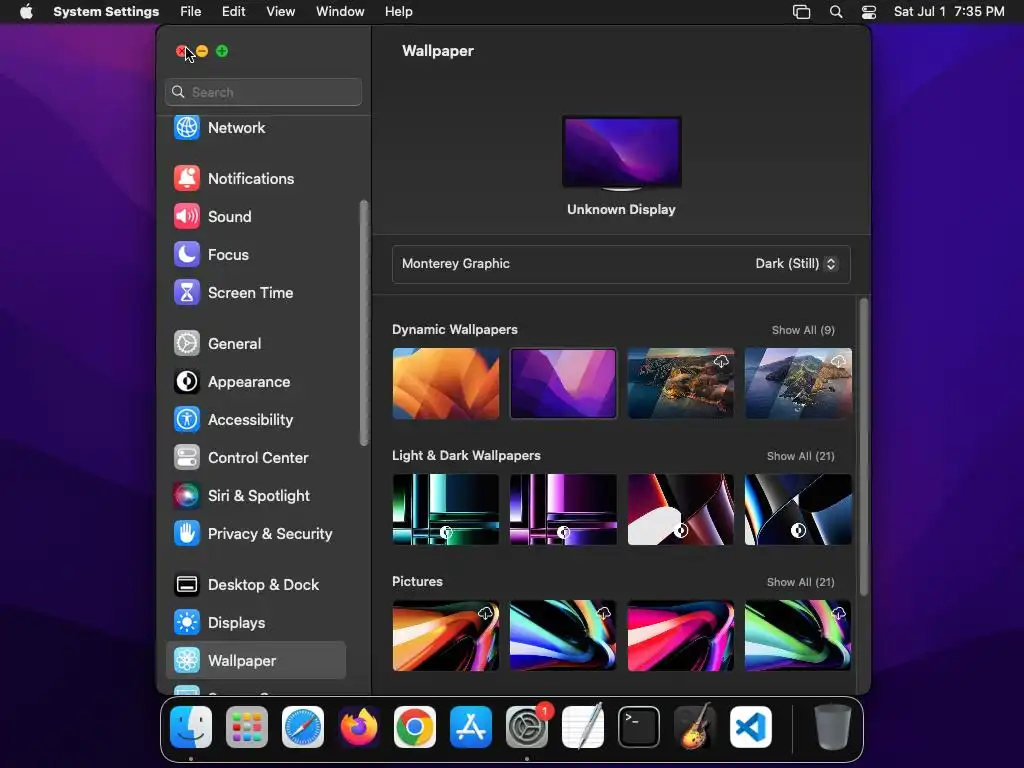Click the Unknown Display preview thumbnail

pos(622,153)
